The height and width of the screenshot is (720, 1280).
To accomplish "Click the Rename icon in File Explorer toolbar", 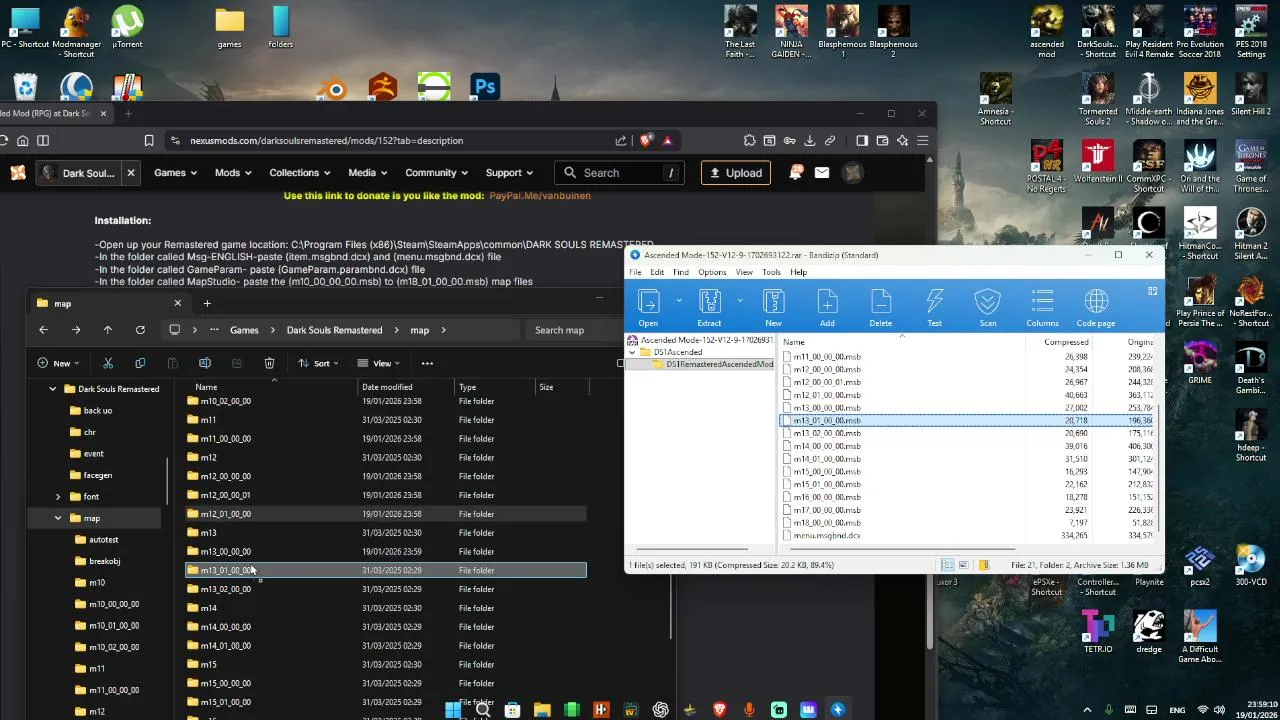I will pyautogui.click(x=204, y=363).
